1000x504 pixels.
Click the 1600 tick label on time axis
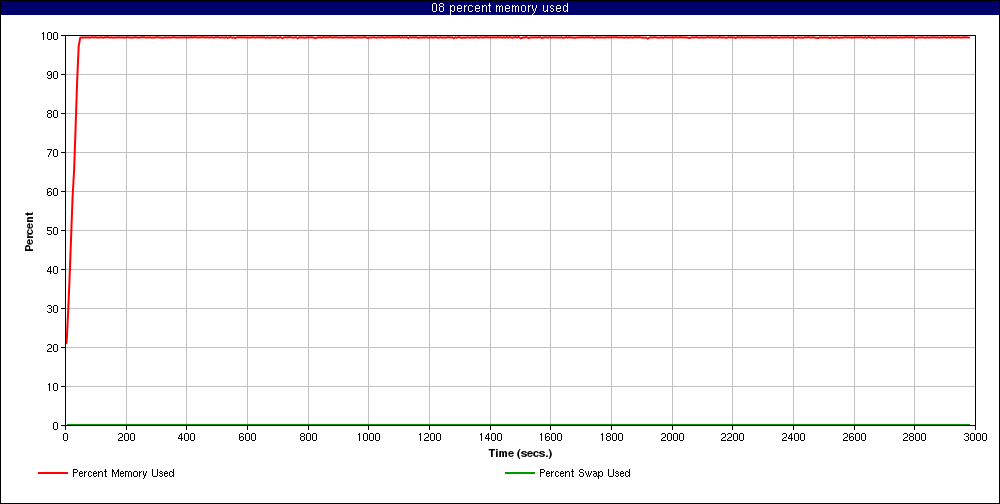point(551,437)
